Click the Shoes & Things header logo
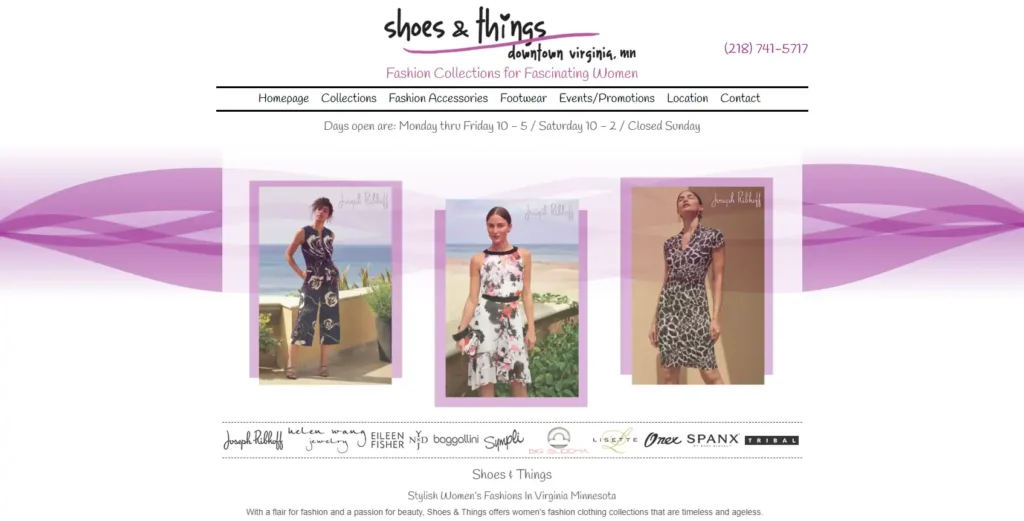This screenshot has height=521, width=1024. pyautogui.click(x=510, y=34)
